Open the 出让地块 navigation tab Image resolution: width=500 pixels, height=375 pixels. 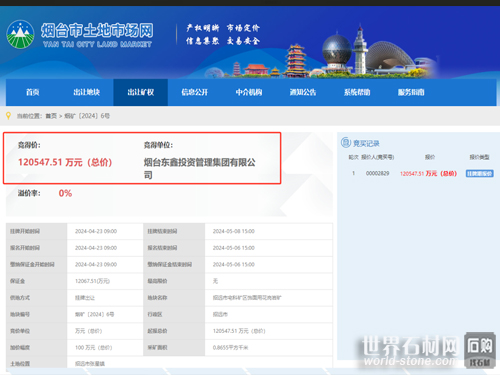coord(87,92)
